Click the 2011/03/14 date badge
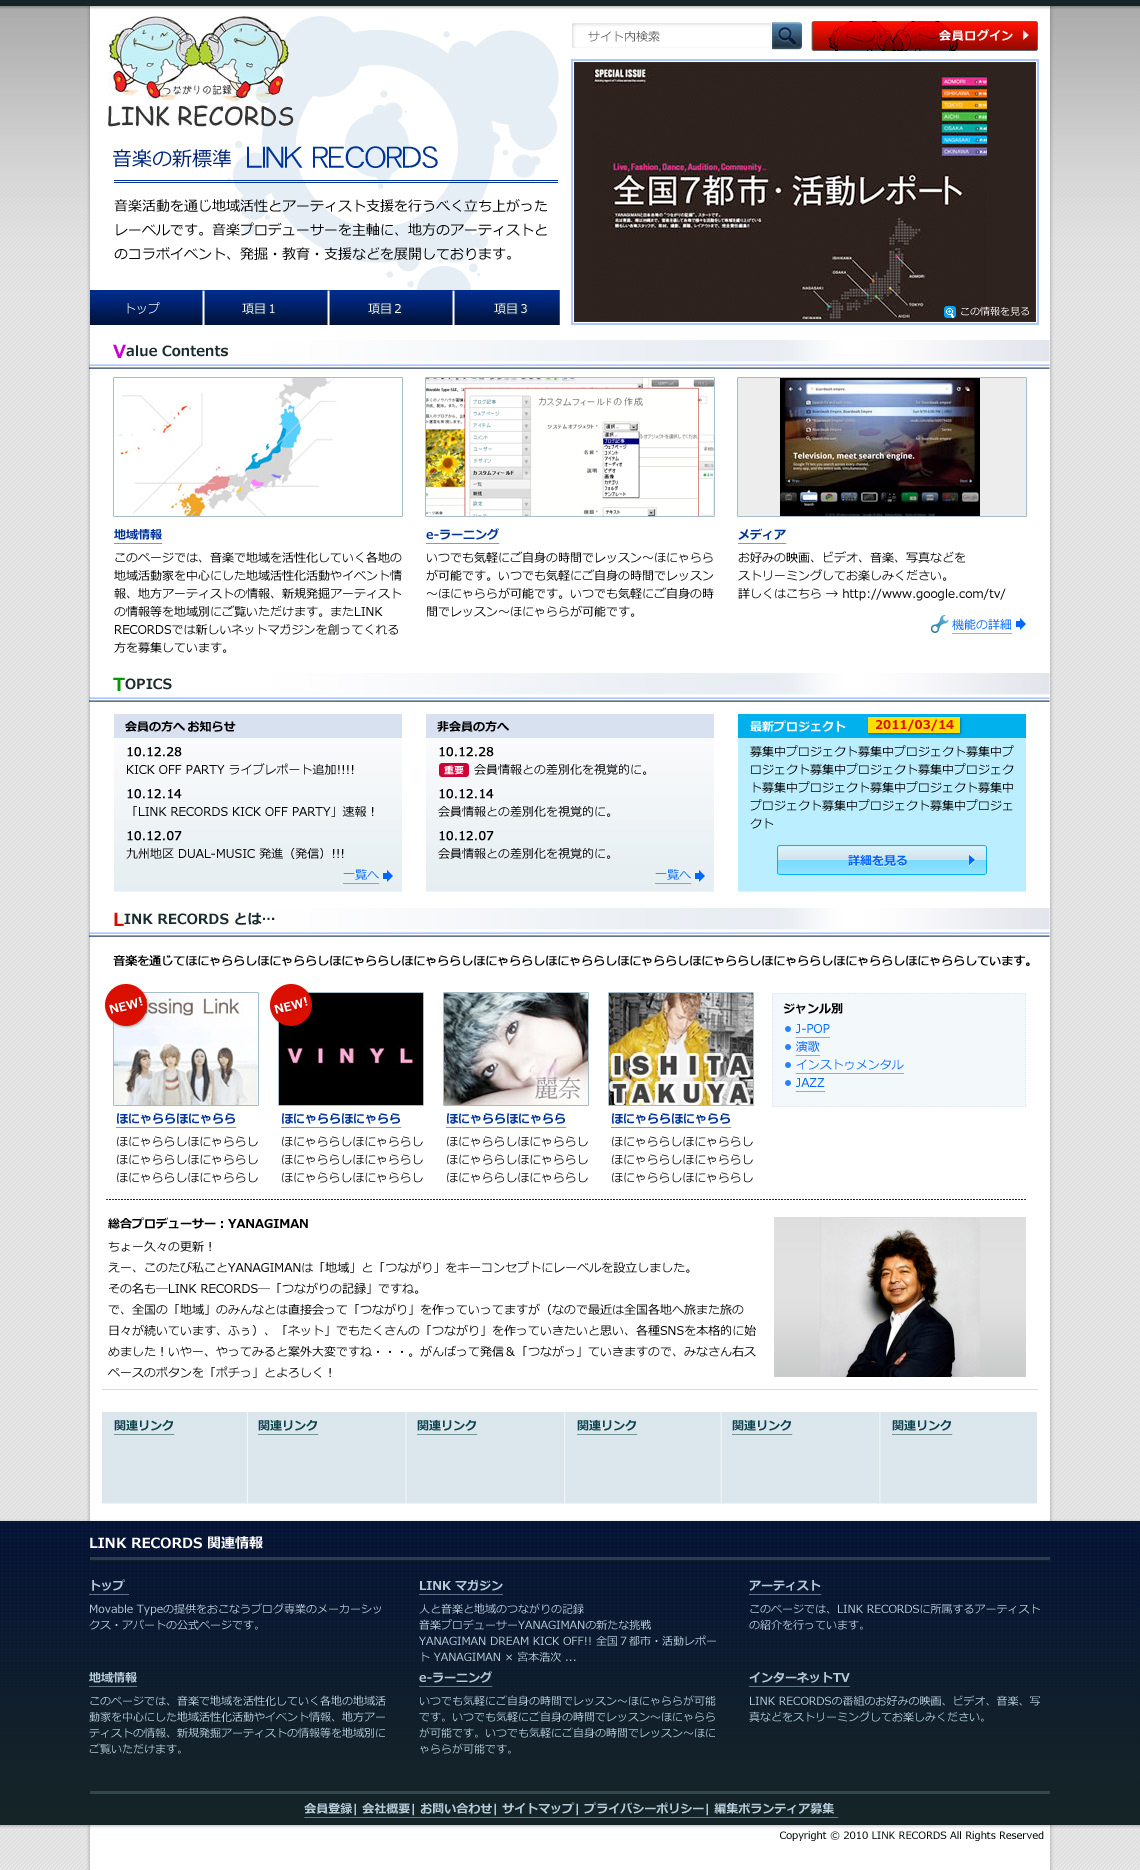Screen dimensions: 1140x1870 coord(914,725)
